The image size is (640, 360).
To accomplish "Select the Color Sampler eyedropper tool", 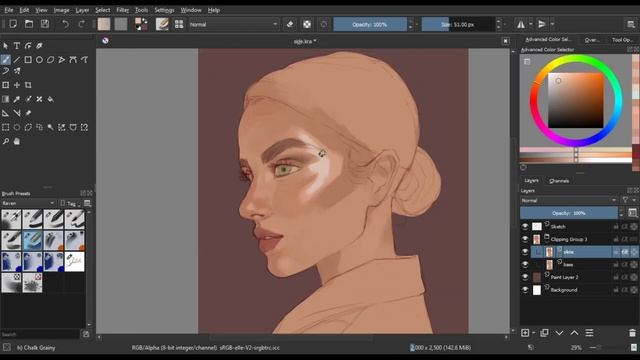I will click(17, 99).
